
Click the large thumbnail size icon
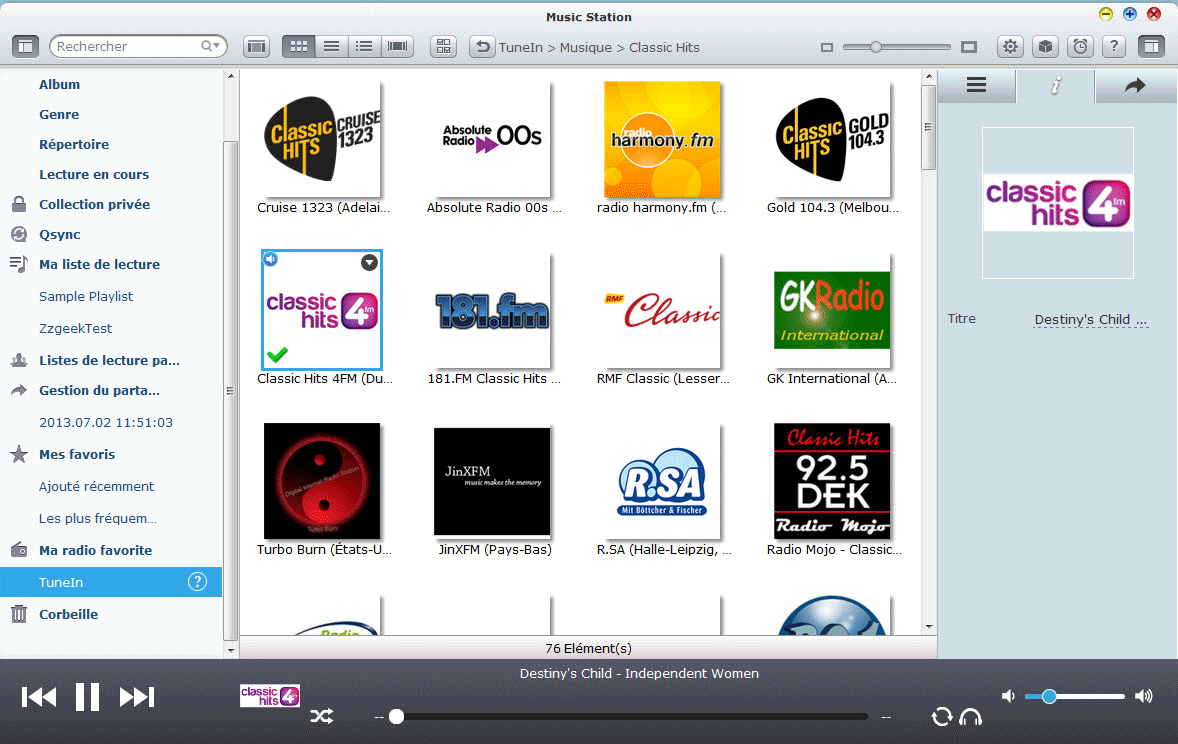pyautogui.click(x=969, y=47)
